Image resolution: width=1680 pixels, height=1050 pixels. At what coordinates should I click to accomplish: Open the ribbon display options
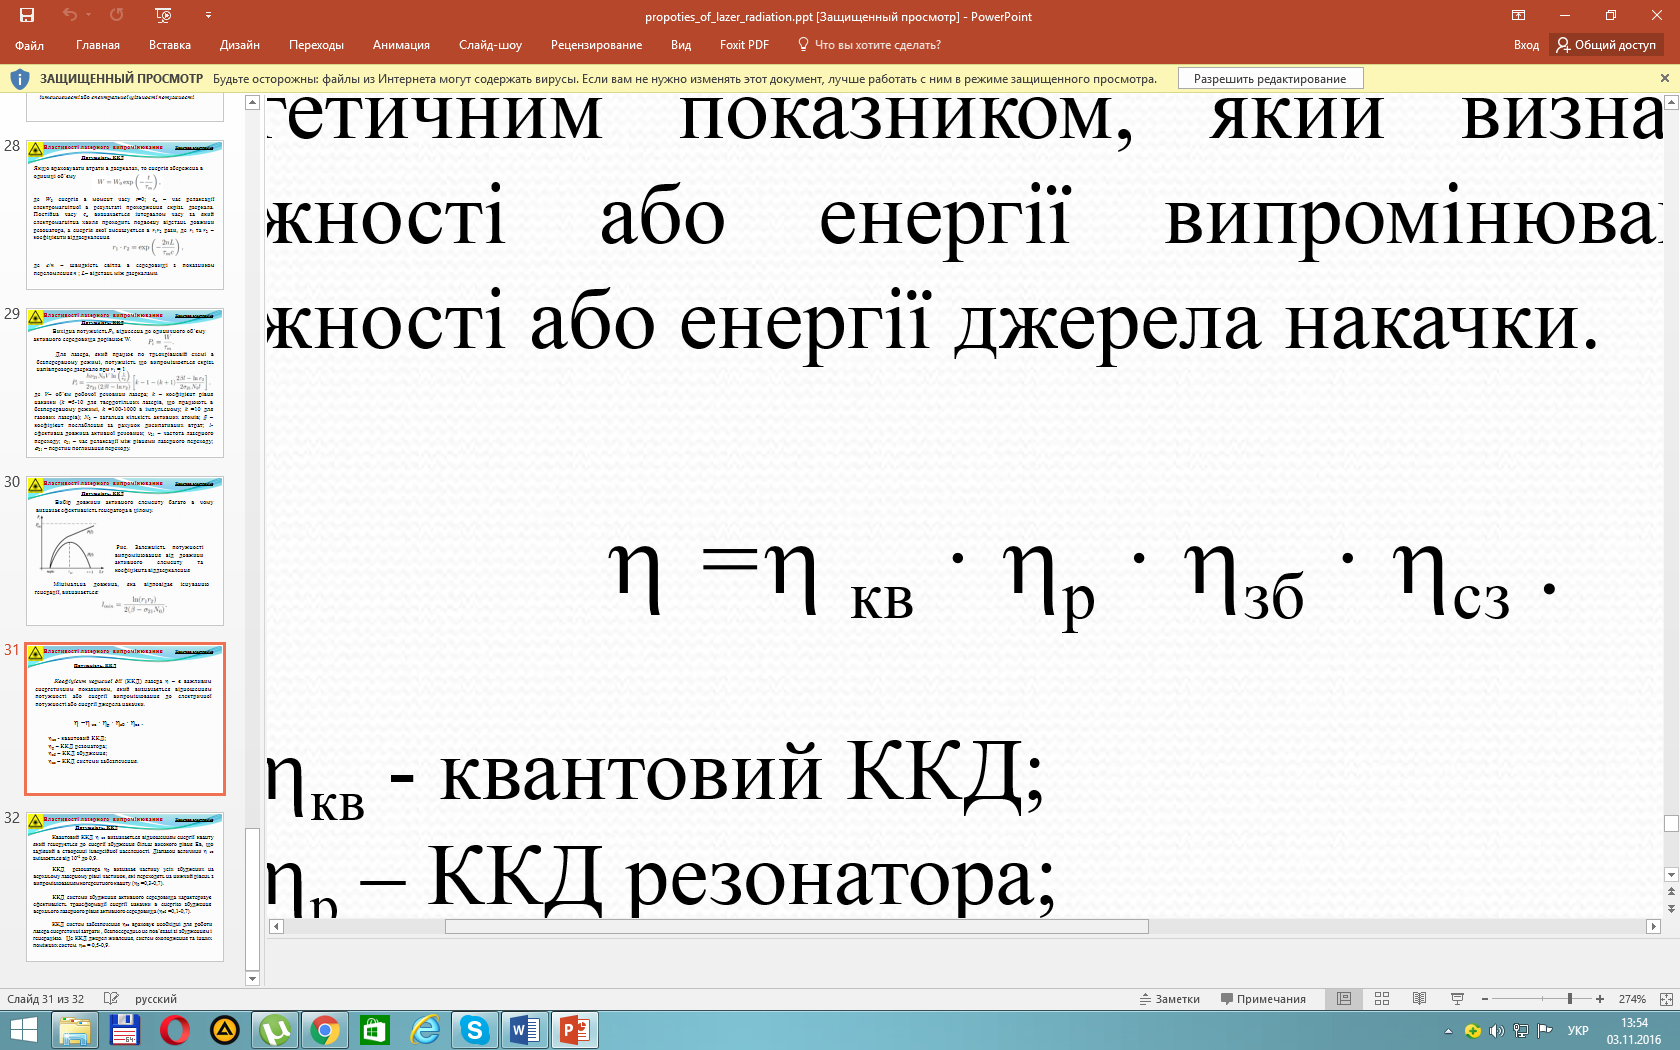pyautogui.click(x=1518, y=15)
